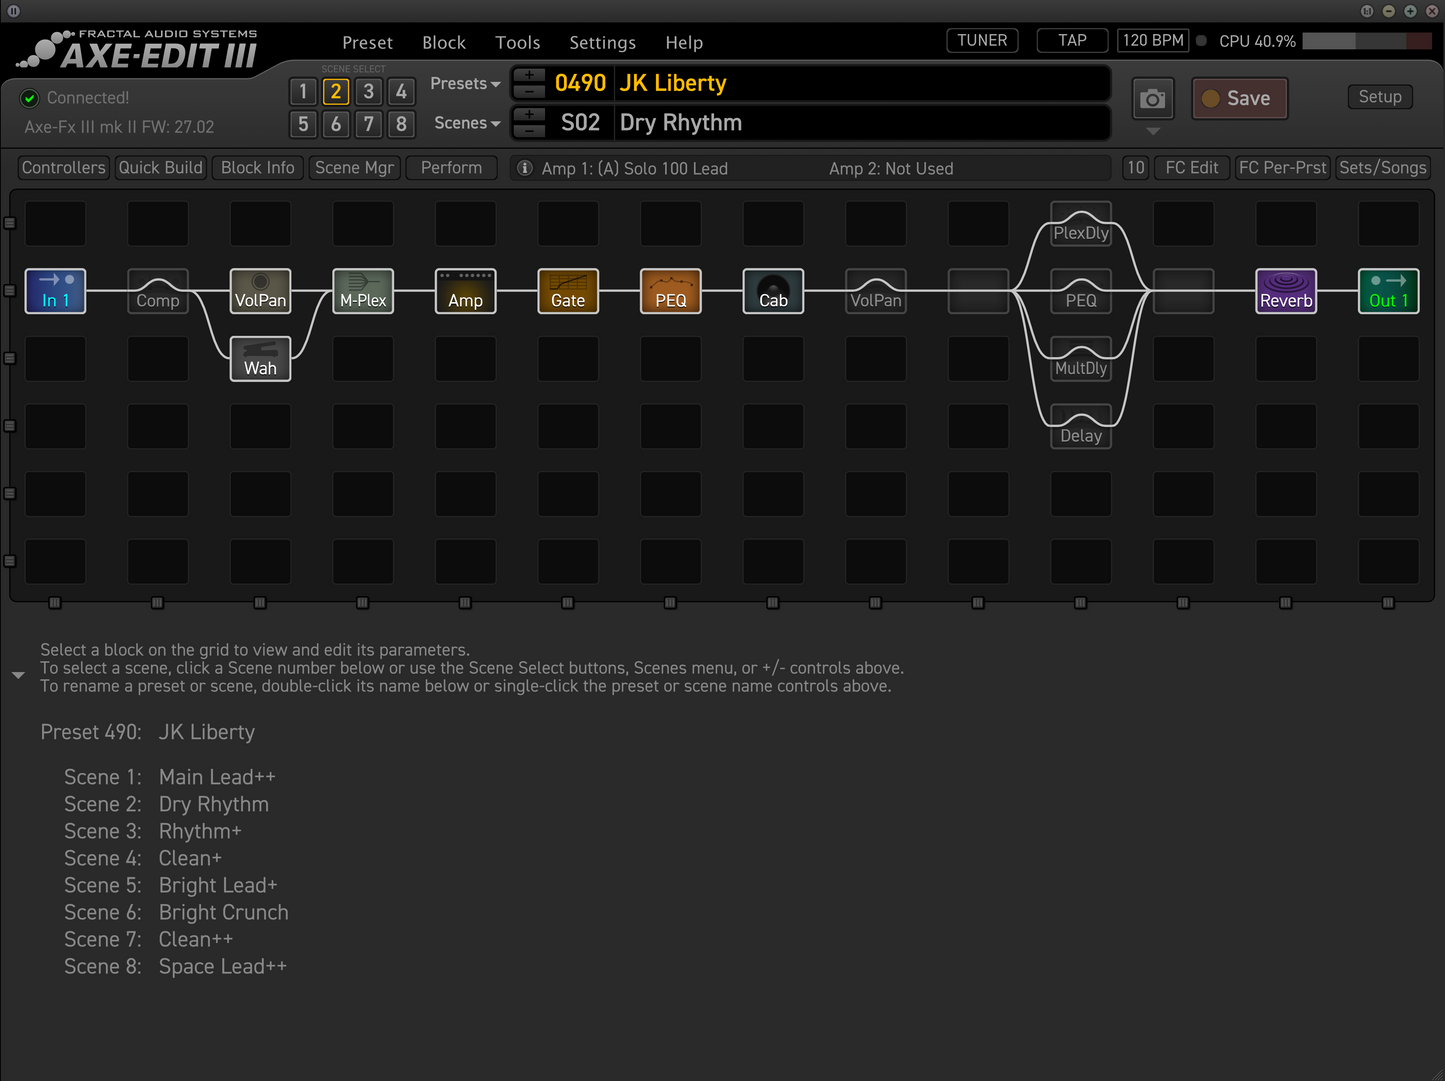Switch to Scene 5 via Scene Select

[x=303, y=124]
